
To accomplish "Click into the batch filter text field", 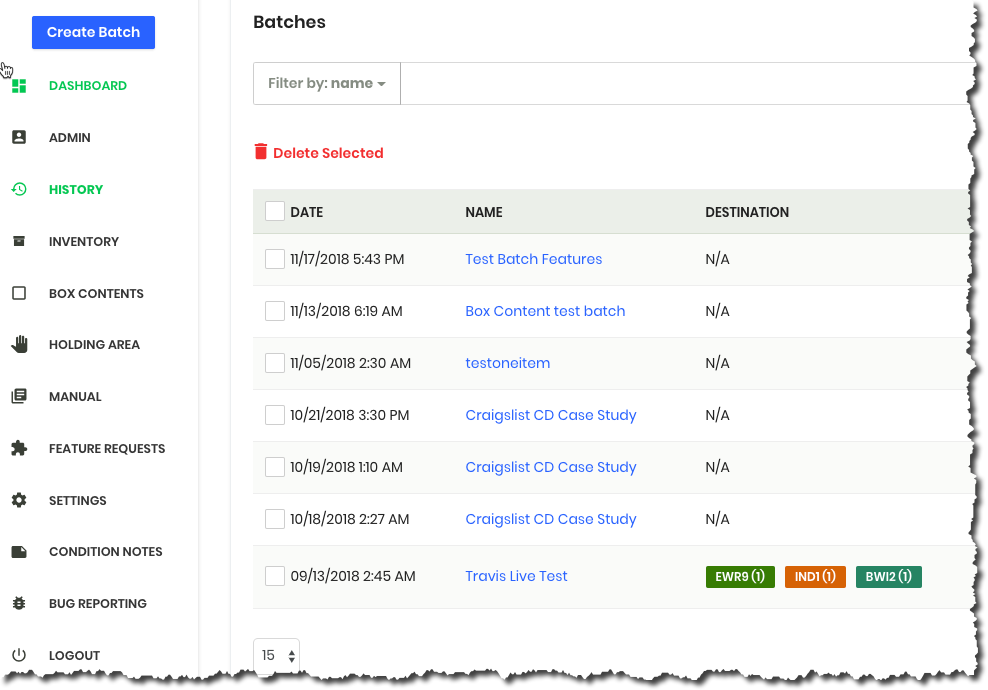I will coord(686,83).
